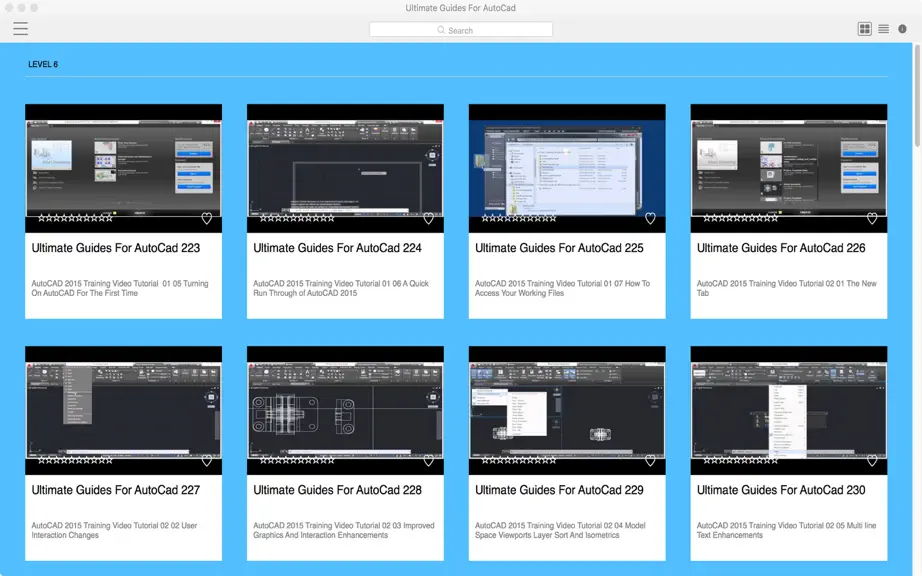This screenshot has height=576, width=922.
Task: Toggle heart on AutoCad 226 card
Action: click(872, 218)
